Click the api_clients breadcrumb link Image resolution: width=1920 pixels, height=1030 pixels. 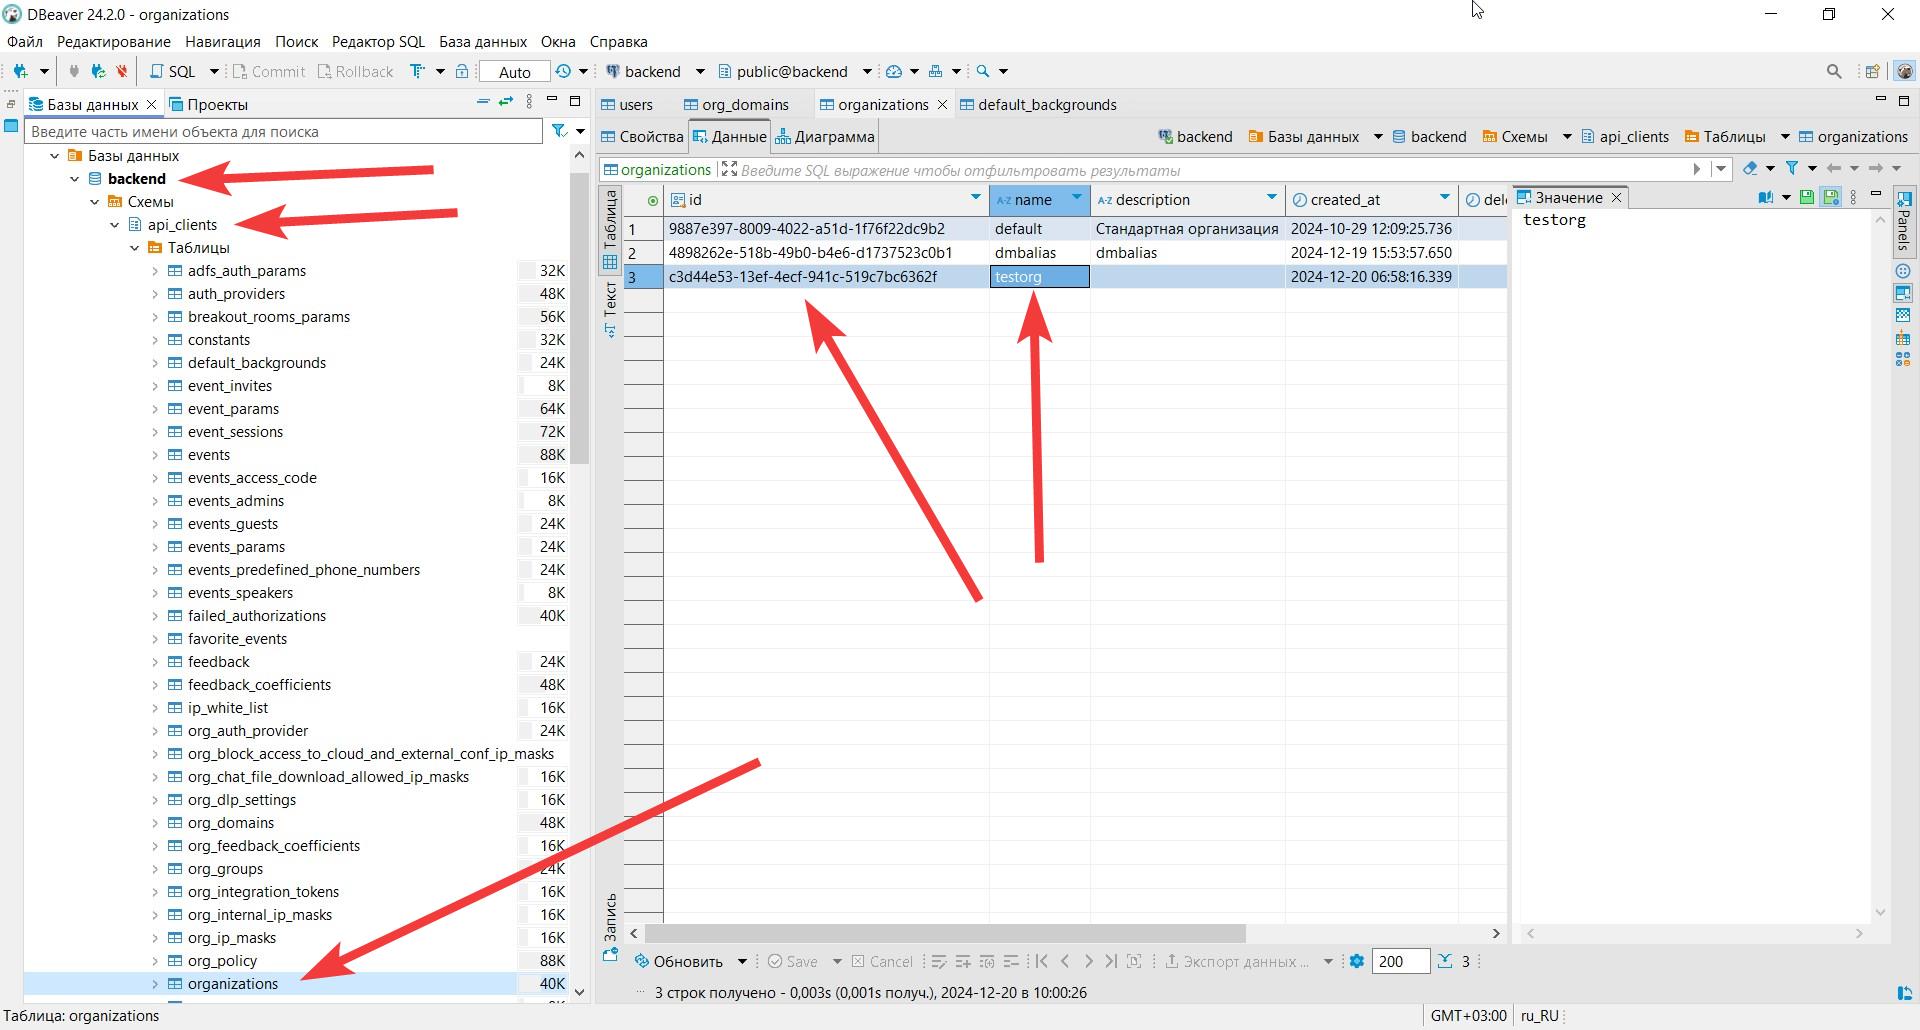pos(1626,136)
